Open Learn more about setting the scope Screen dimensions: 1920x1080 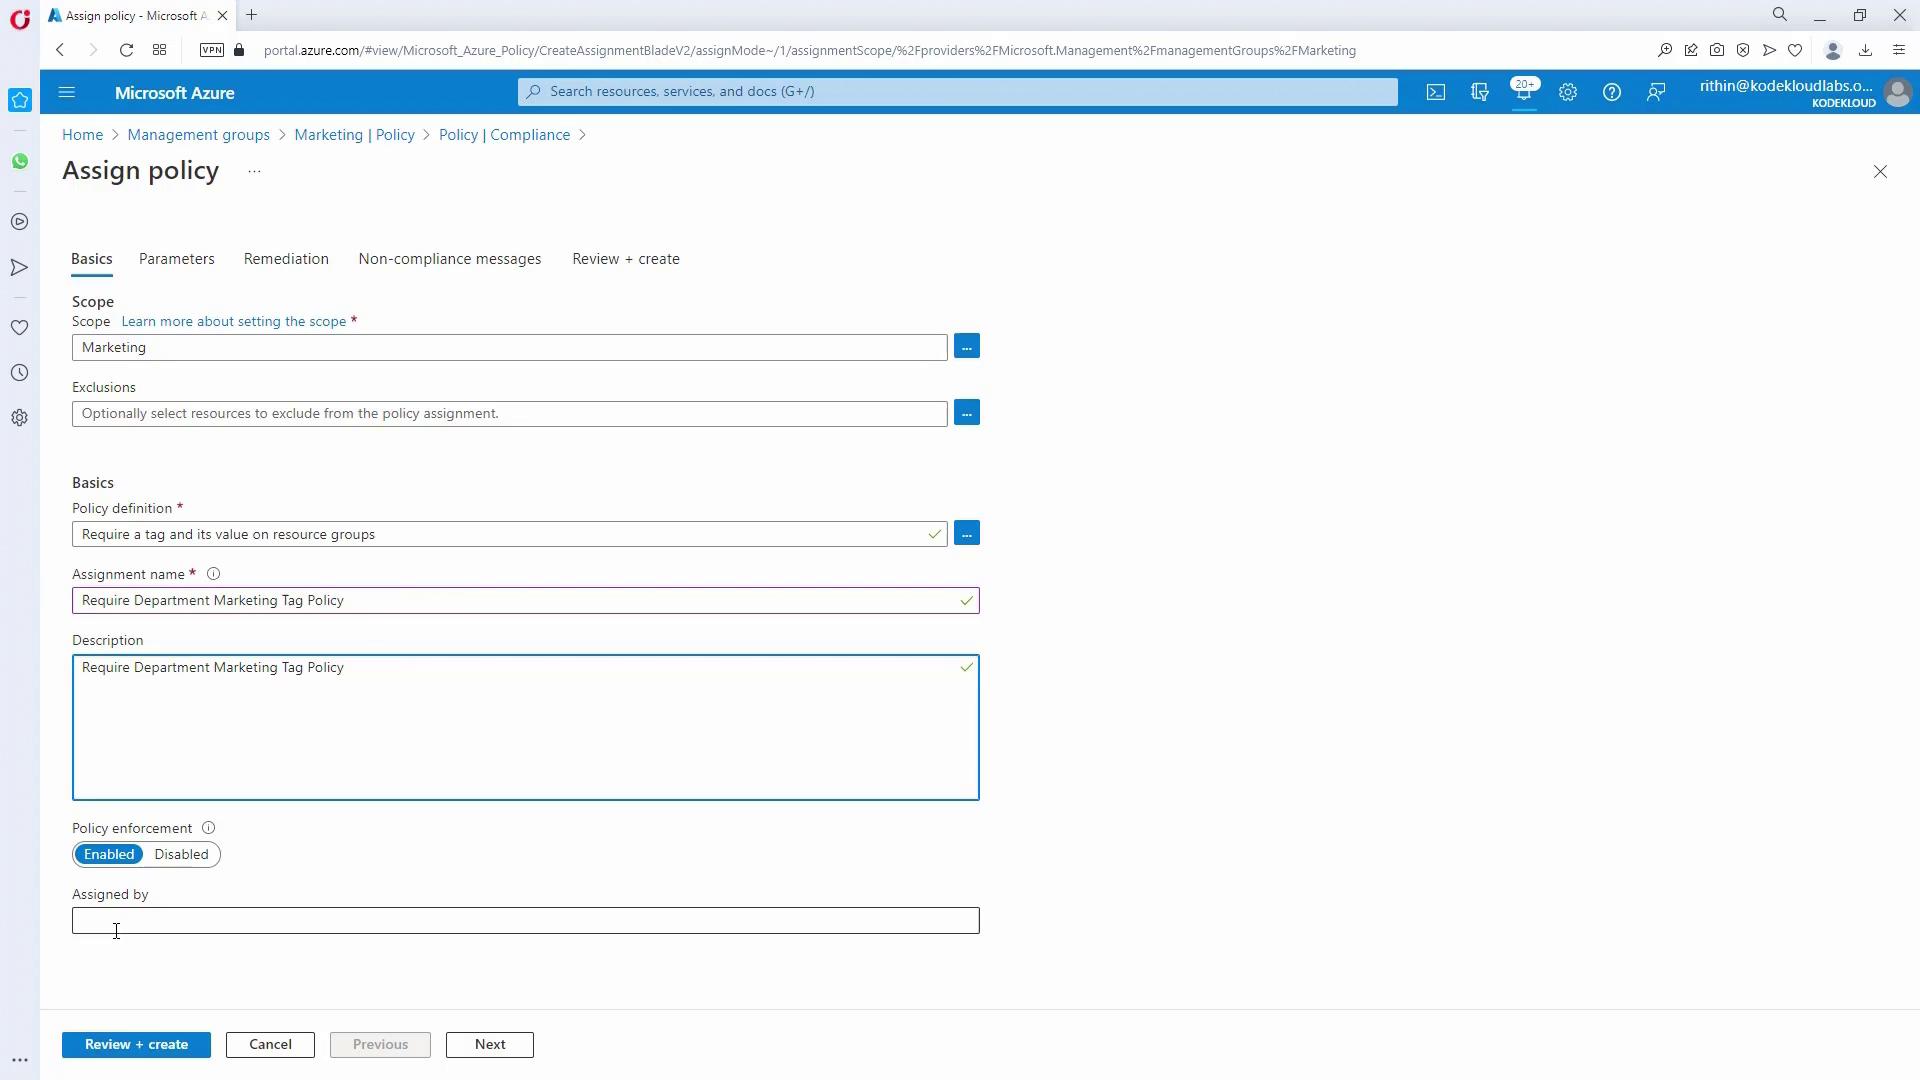click(x=233, y=321)
